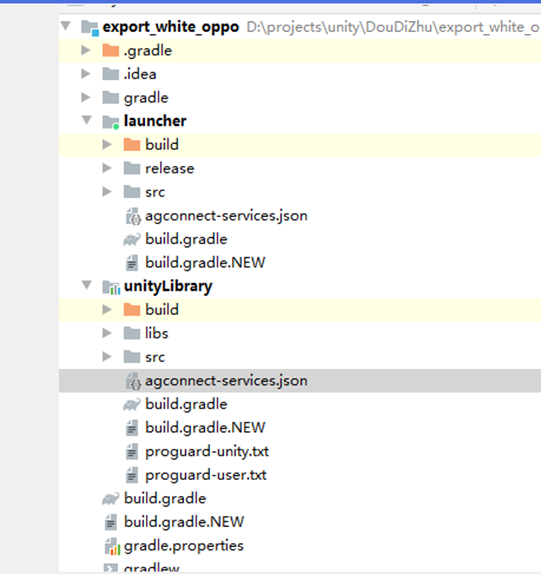Click the orange build folder icon in launcher
This screenshot has width=541, height=574.
[x=132, y=145]
